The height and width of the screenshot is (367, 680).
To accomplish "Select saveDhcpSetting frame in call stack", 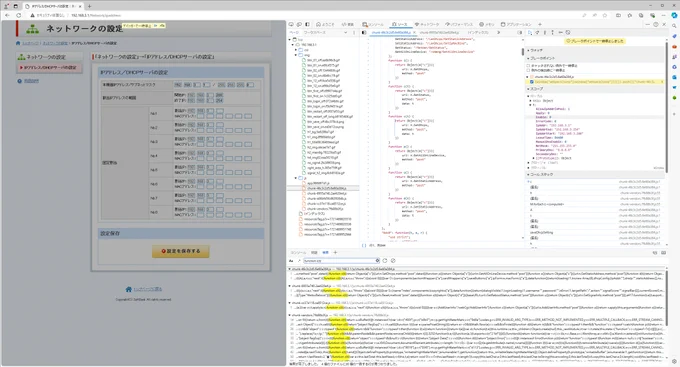I will pos(542,233).
